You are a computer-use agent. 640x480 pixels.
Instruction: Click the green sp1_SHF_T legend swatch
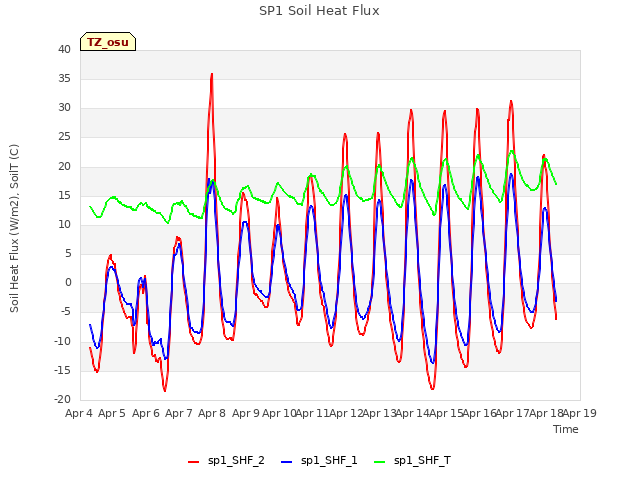click(380, 462)
